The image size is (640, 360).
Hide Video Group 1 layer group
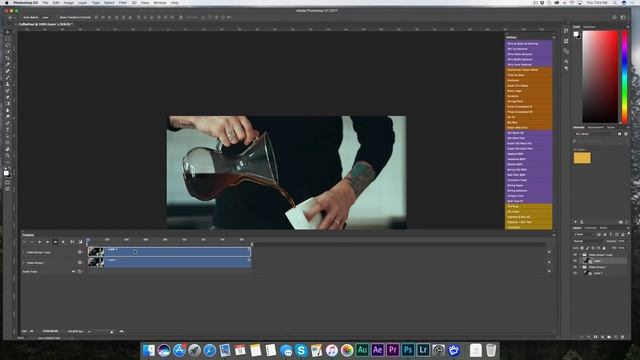pyautogui.click(x=575, y=267)
